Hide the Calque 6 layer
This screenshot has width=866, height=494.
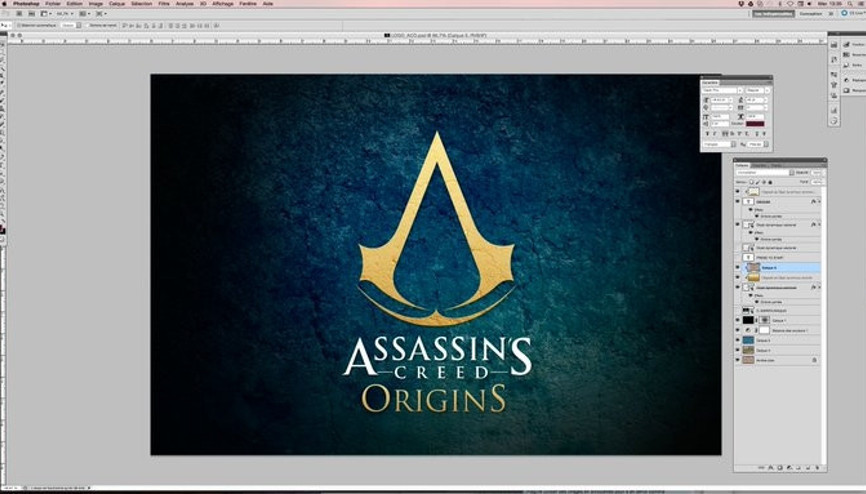point(737,267)
